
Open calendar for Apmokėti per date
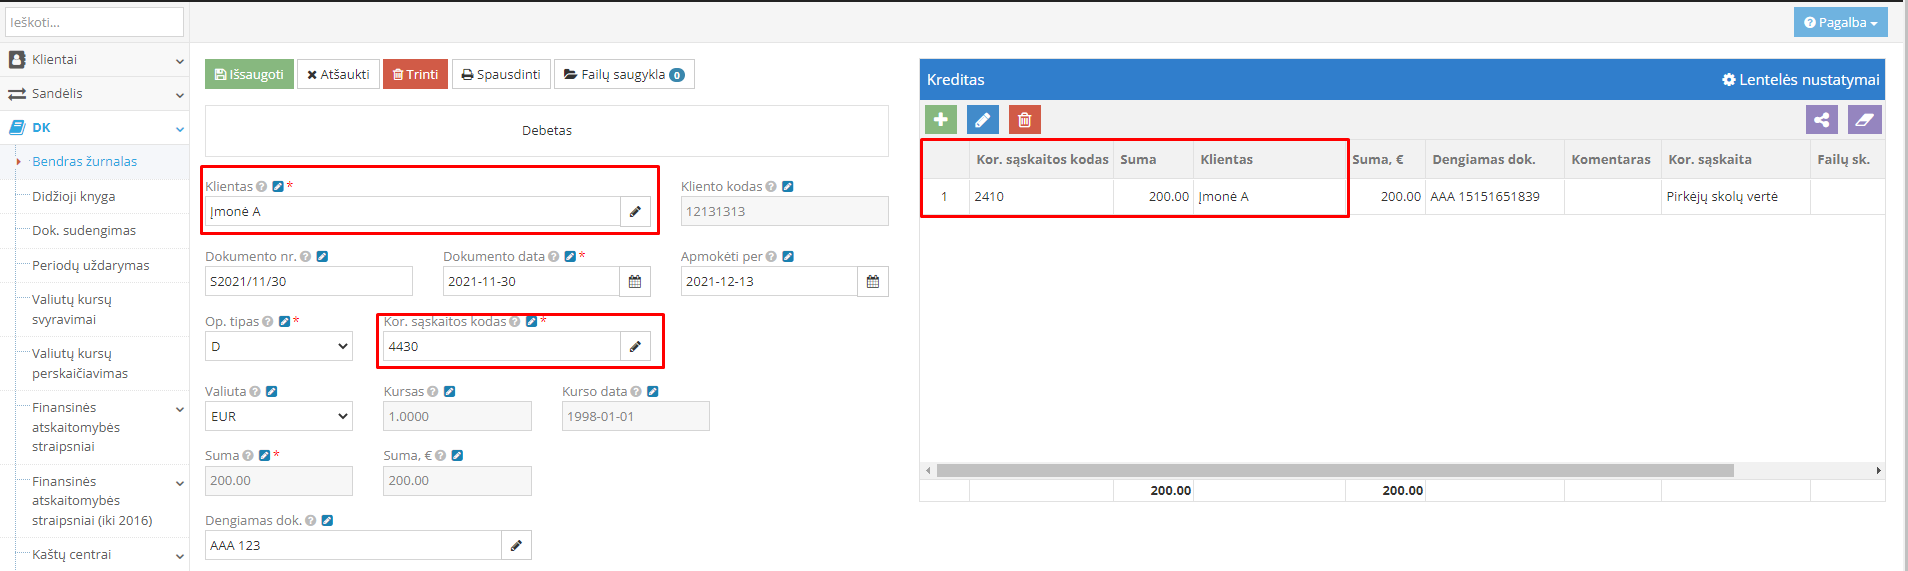[872, 282]
